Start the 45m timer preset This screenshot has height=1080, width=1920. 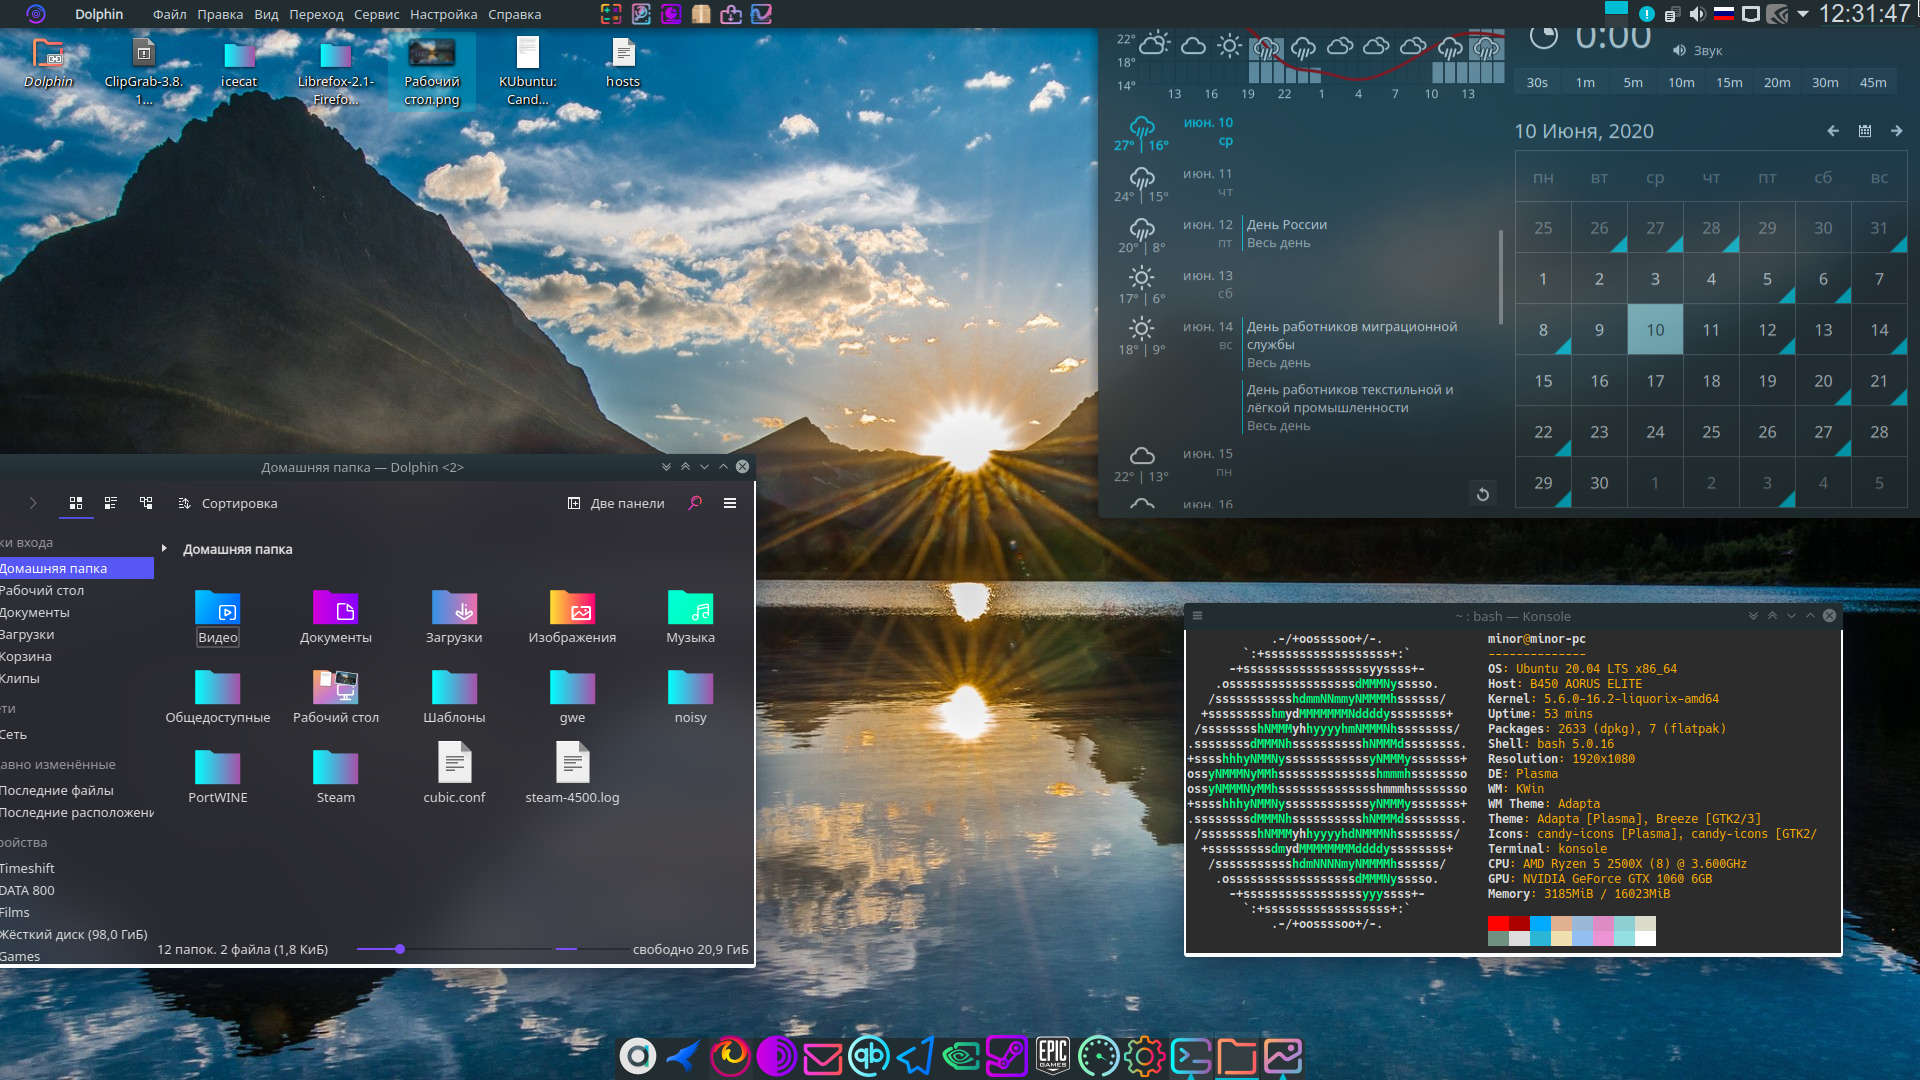pos(1873,82)
